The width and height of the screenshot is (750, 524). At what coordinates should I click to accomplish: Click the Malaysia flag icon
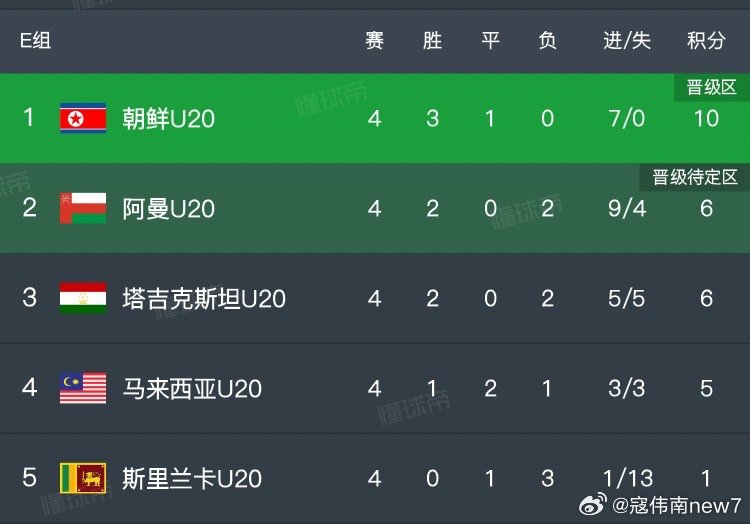83,388
